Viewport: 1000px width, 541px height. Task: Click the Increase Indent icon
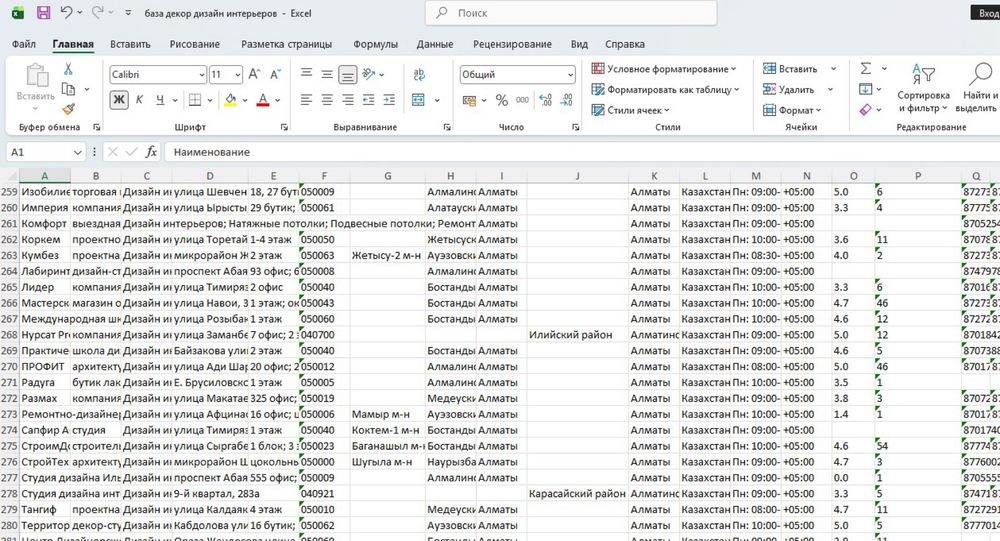pos(389,100)
